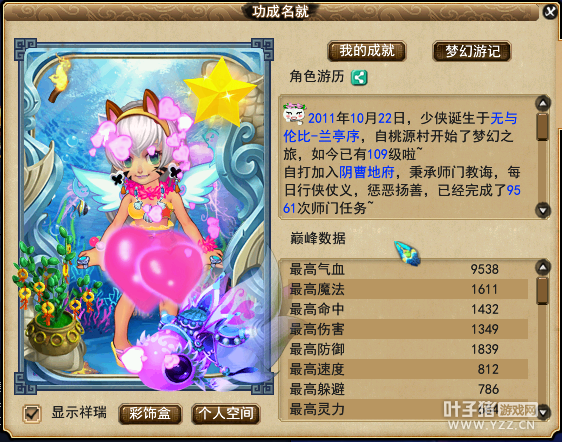562x442 pixels.
Task: Open 个人空间 personal space
Action: (x=225, y=414)
